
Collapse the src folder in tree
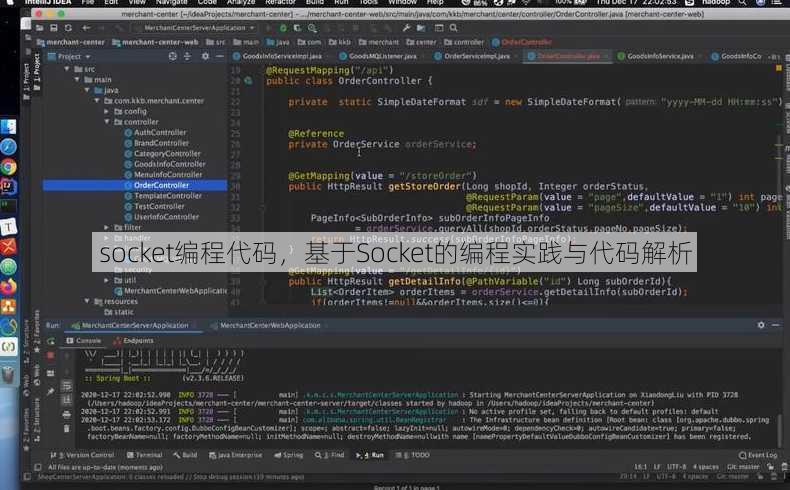click(67, 69)
